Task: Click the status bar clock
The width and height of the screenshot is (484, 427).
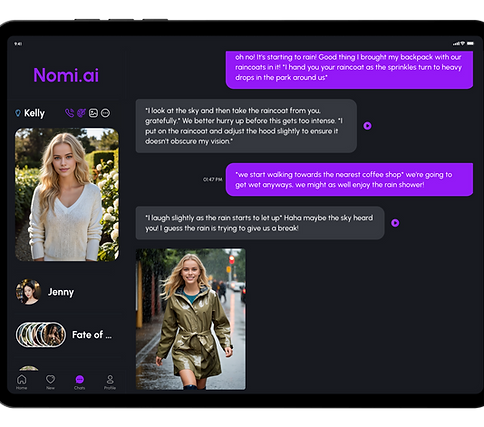Action: [18, 44]
